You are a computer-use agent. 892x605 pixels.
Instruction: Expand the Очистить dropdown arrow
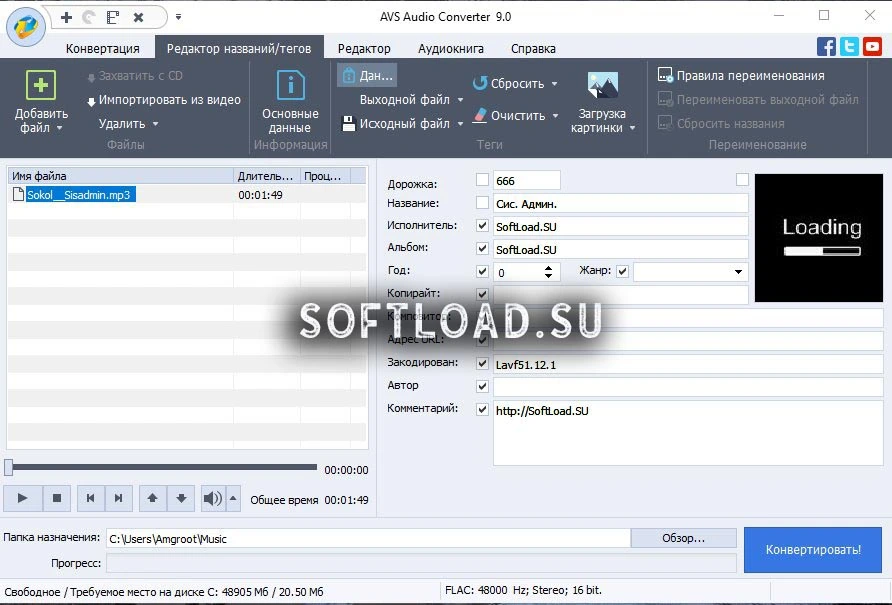[x=555, y=116]
